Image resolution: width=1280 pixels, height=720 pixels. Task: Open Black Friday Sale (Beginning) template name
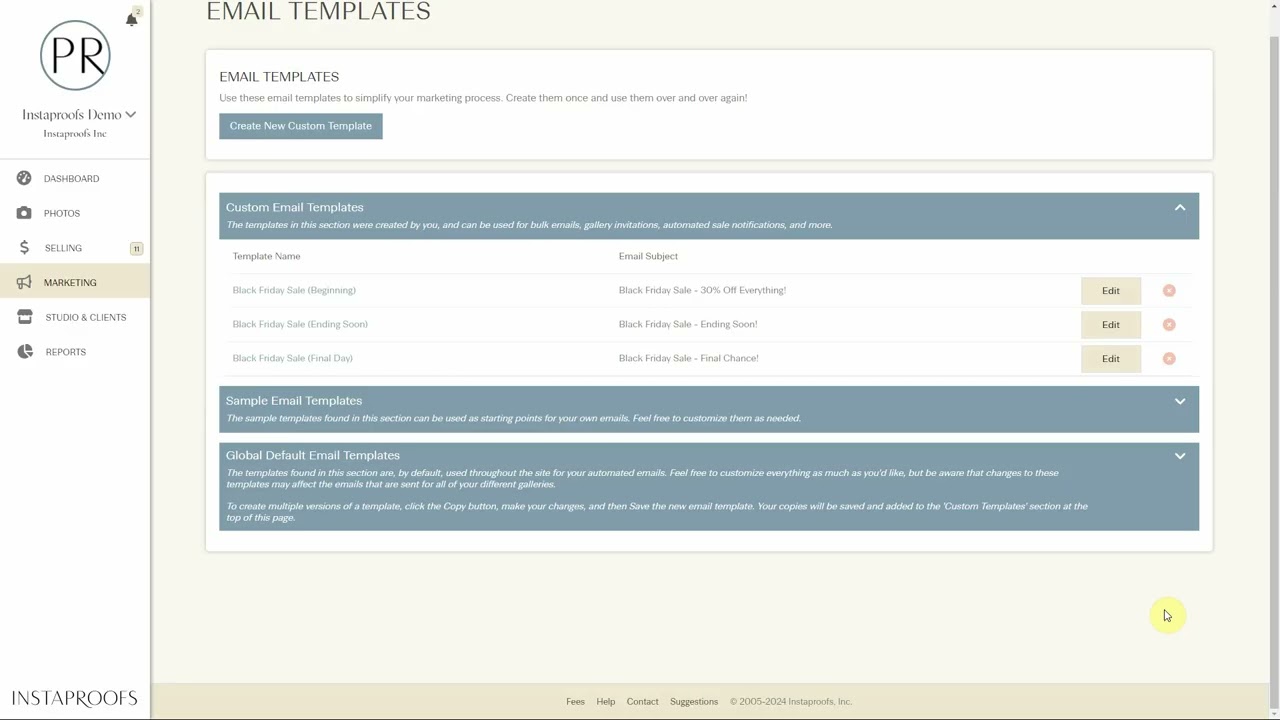click(294, 290)
